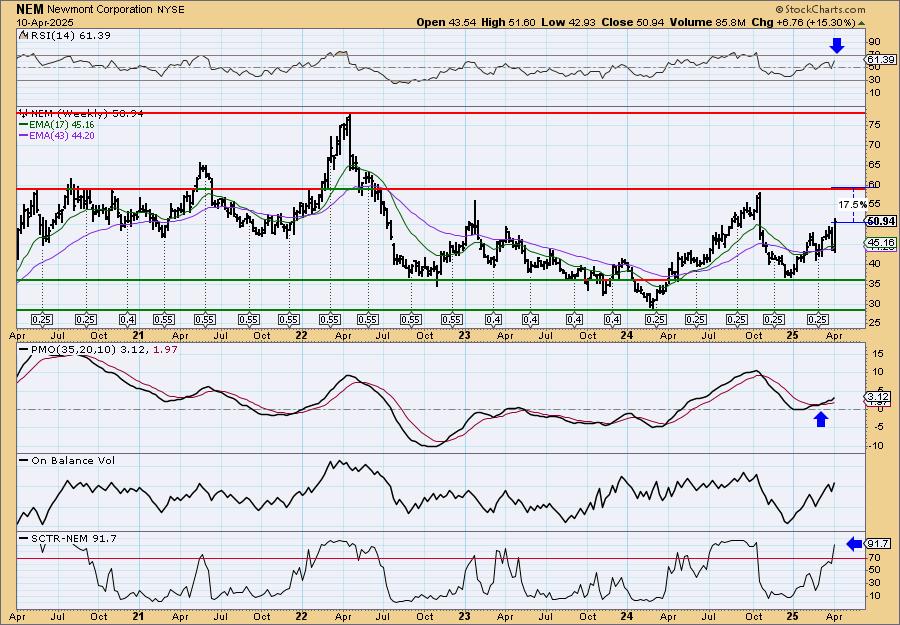Click the 35 price axis label
Image resolution: width=900 pixels, height=625 pixels.
pos(874,284)
